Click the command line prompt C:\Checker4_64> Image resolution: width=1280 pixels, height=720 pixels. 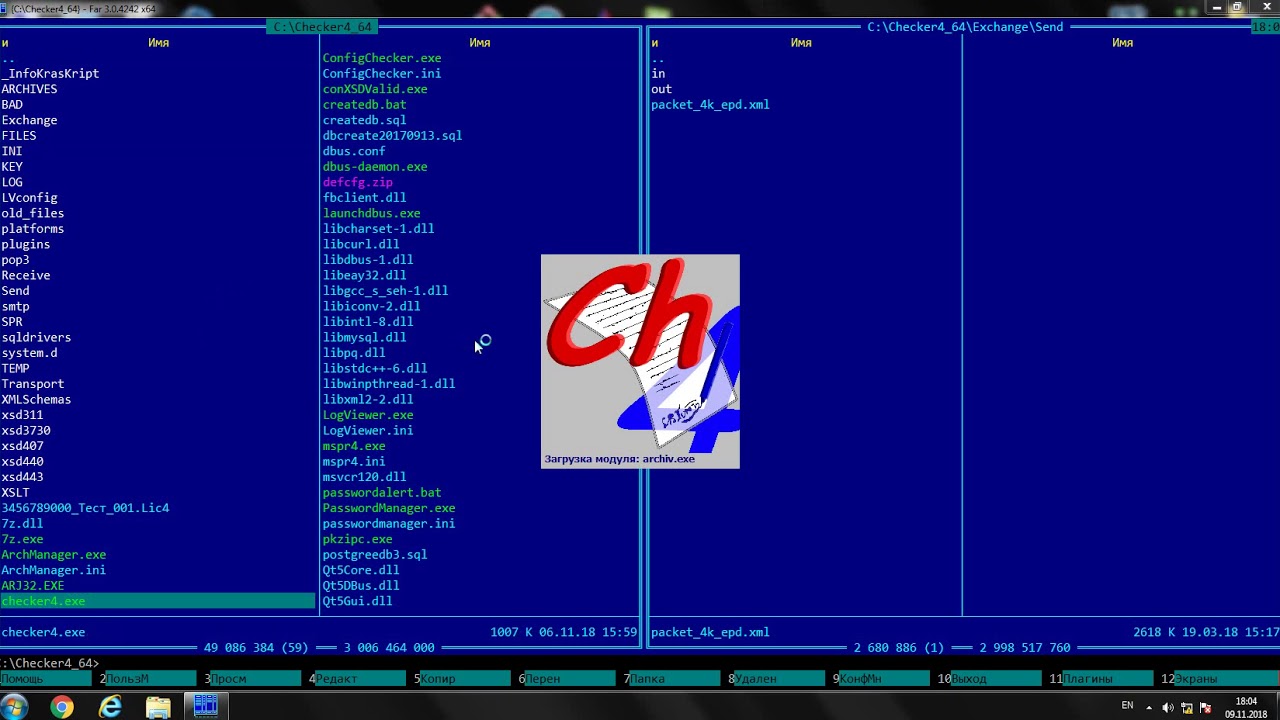click(x=50, y=663)
